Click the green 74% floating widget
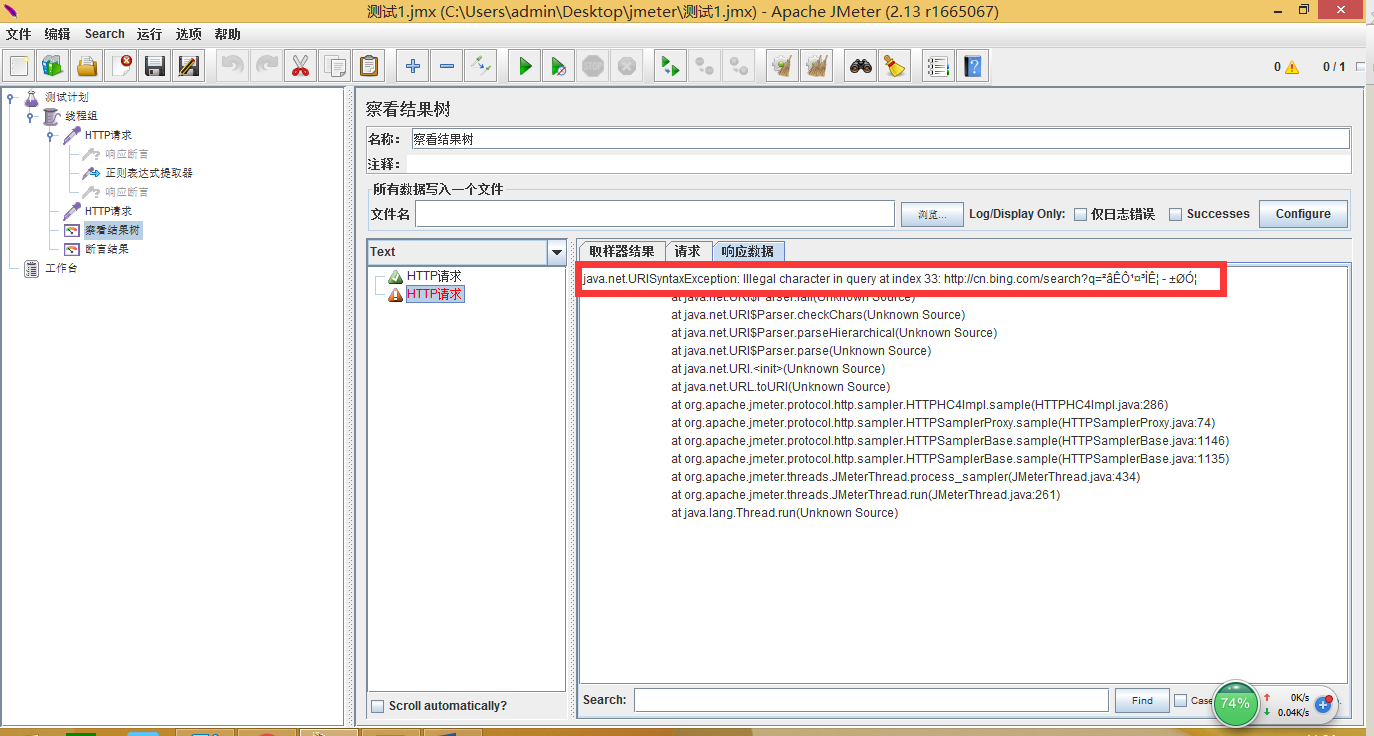 pyautogui.click(x=1235, y=703)
